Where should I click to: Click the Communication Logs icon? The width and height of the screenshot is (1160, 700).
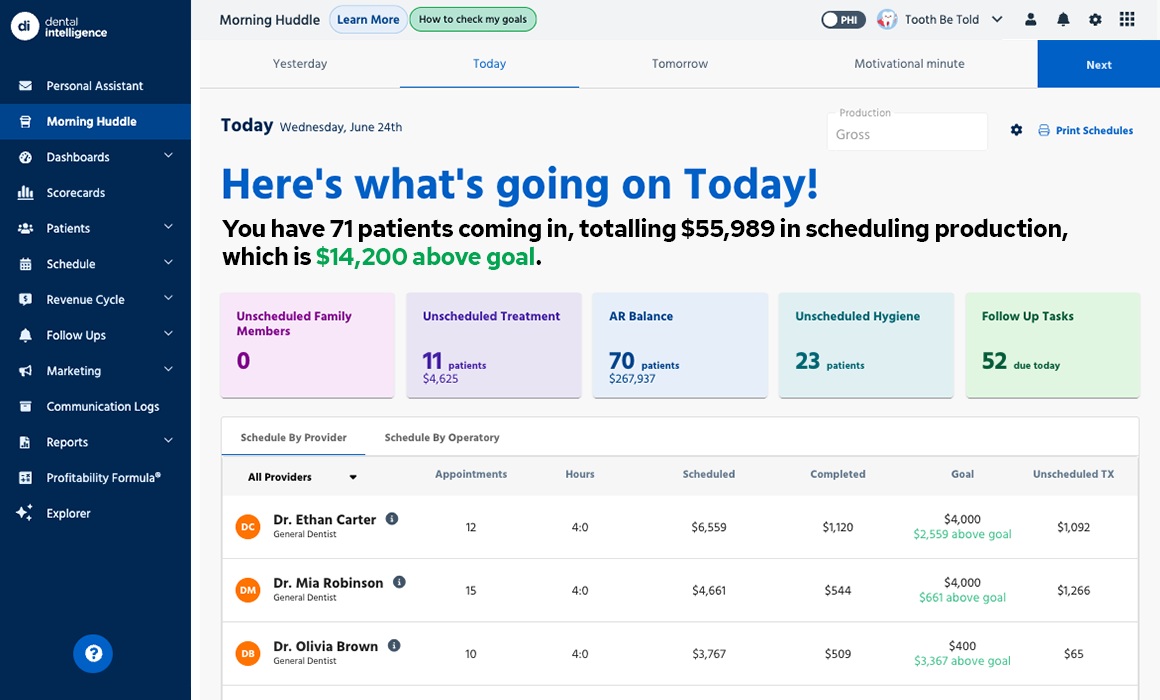[x=25, y=406]
